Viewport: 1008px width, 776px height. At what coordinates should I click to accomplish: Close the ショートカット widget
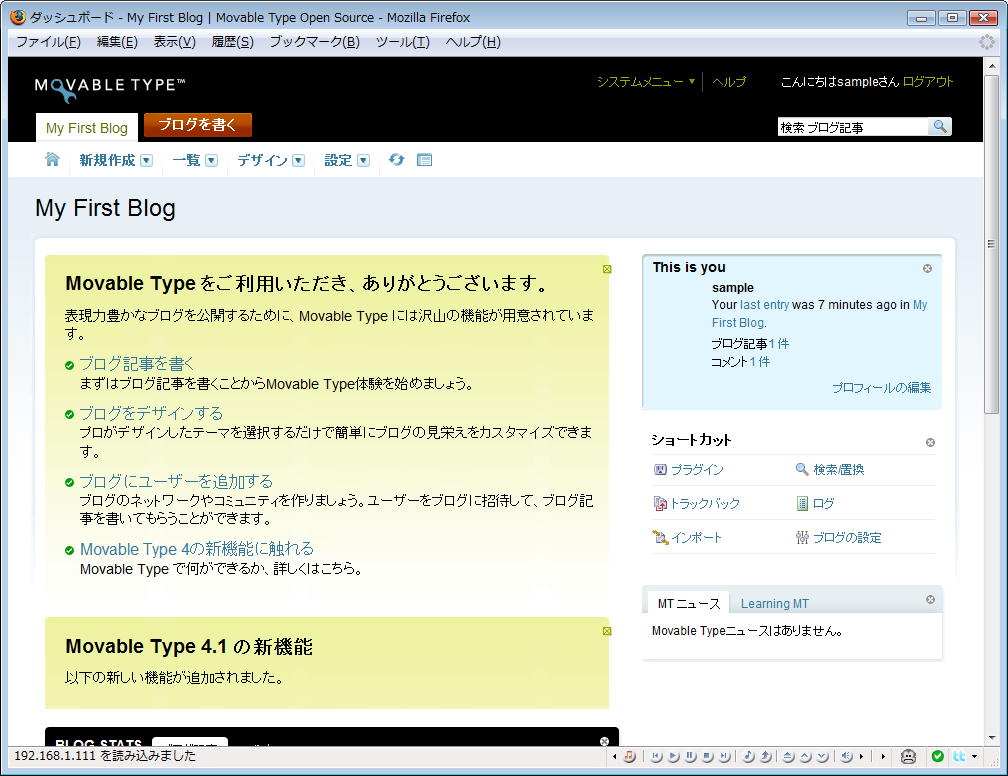[x=930, y=442]
